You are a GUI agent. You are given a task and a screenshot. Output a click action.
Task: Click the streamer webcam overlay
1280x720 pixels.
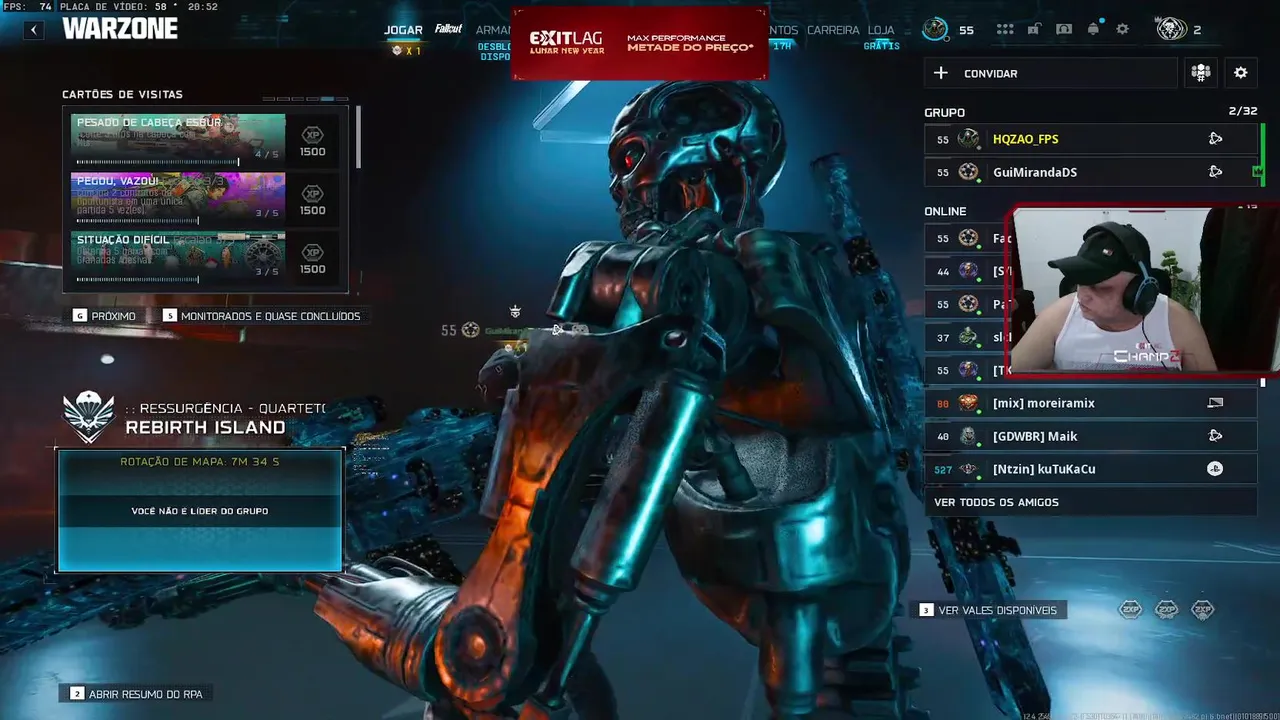coord(1145,291)
